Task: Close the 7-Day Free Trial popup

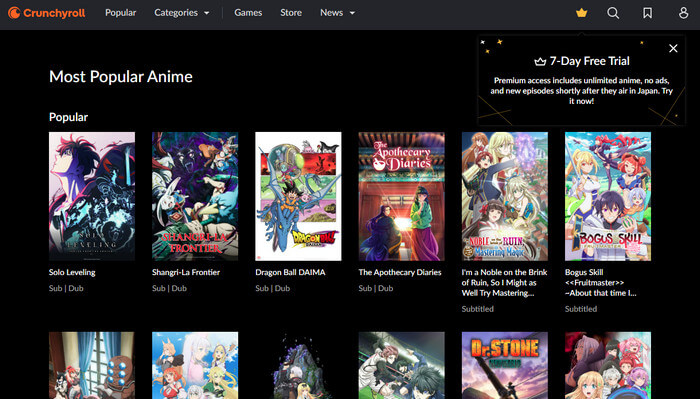Action: pos(673,48)
